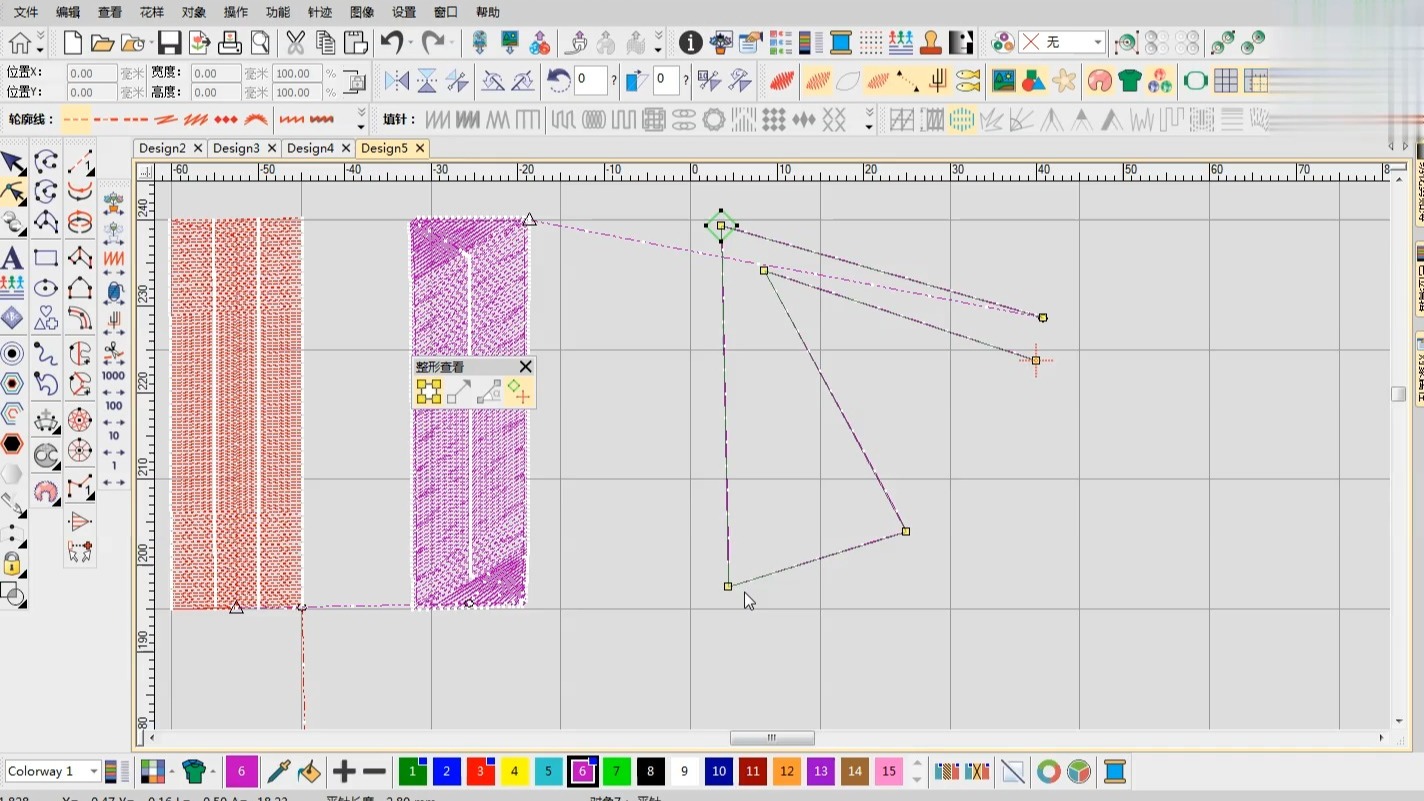Click the lock object icon
The width and height of the screenshot is (1424, 801).
click(x=12, y=564)
